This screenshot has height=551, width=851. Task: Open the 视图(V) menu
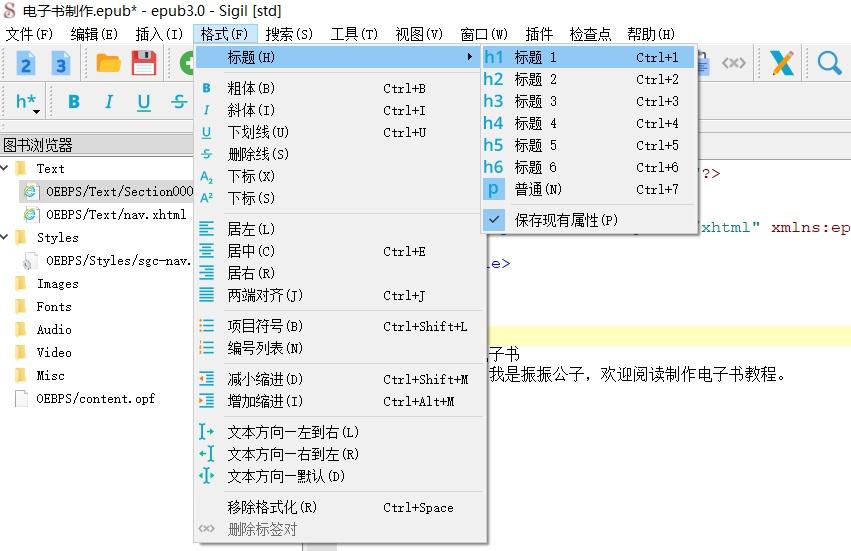(419, 34)
